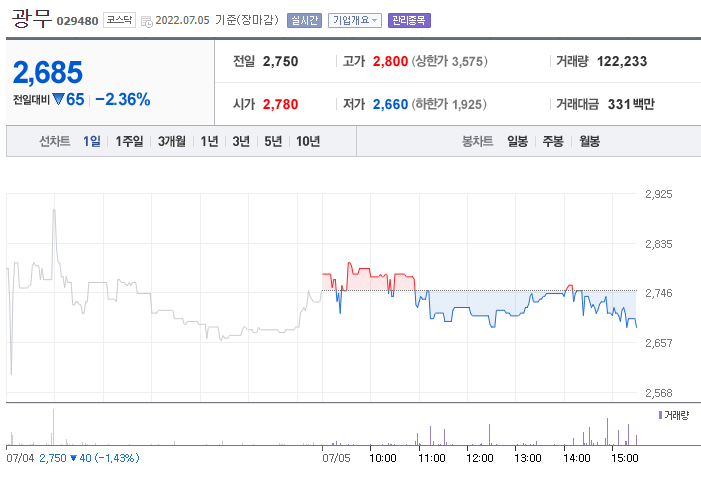Click the 10:00 time axis label

point(383,458)
